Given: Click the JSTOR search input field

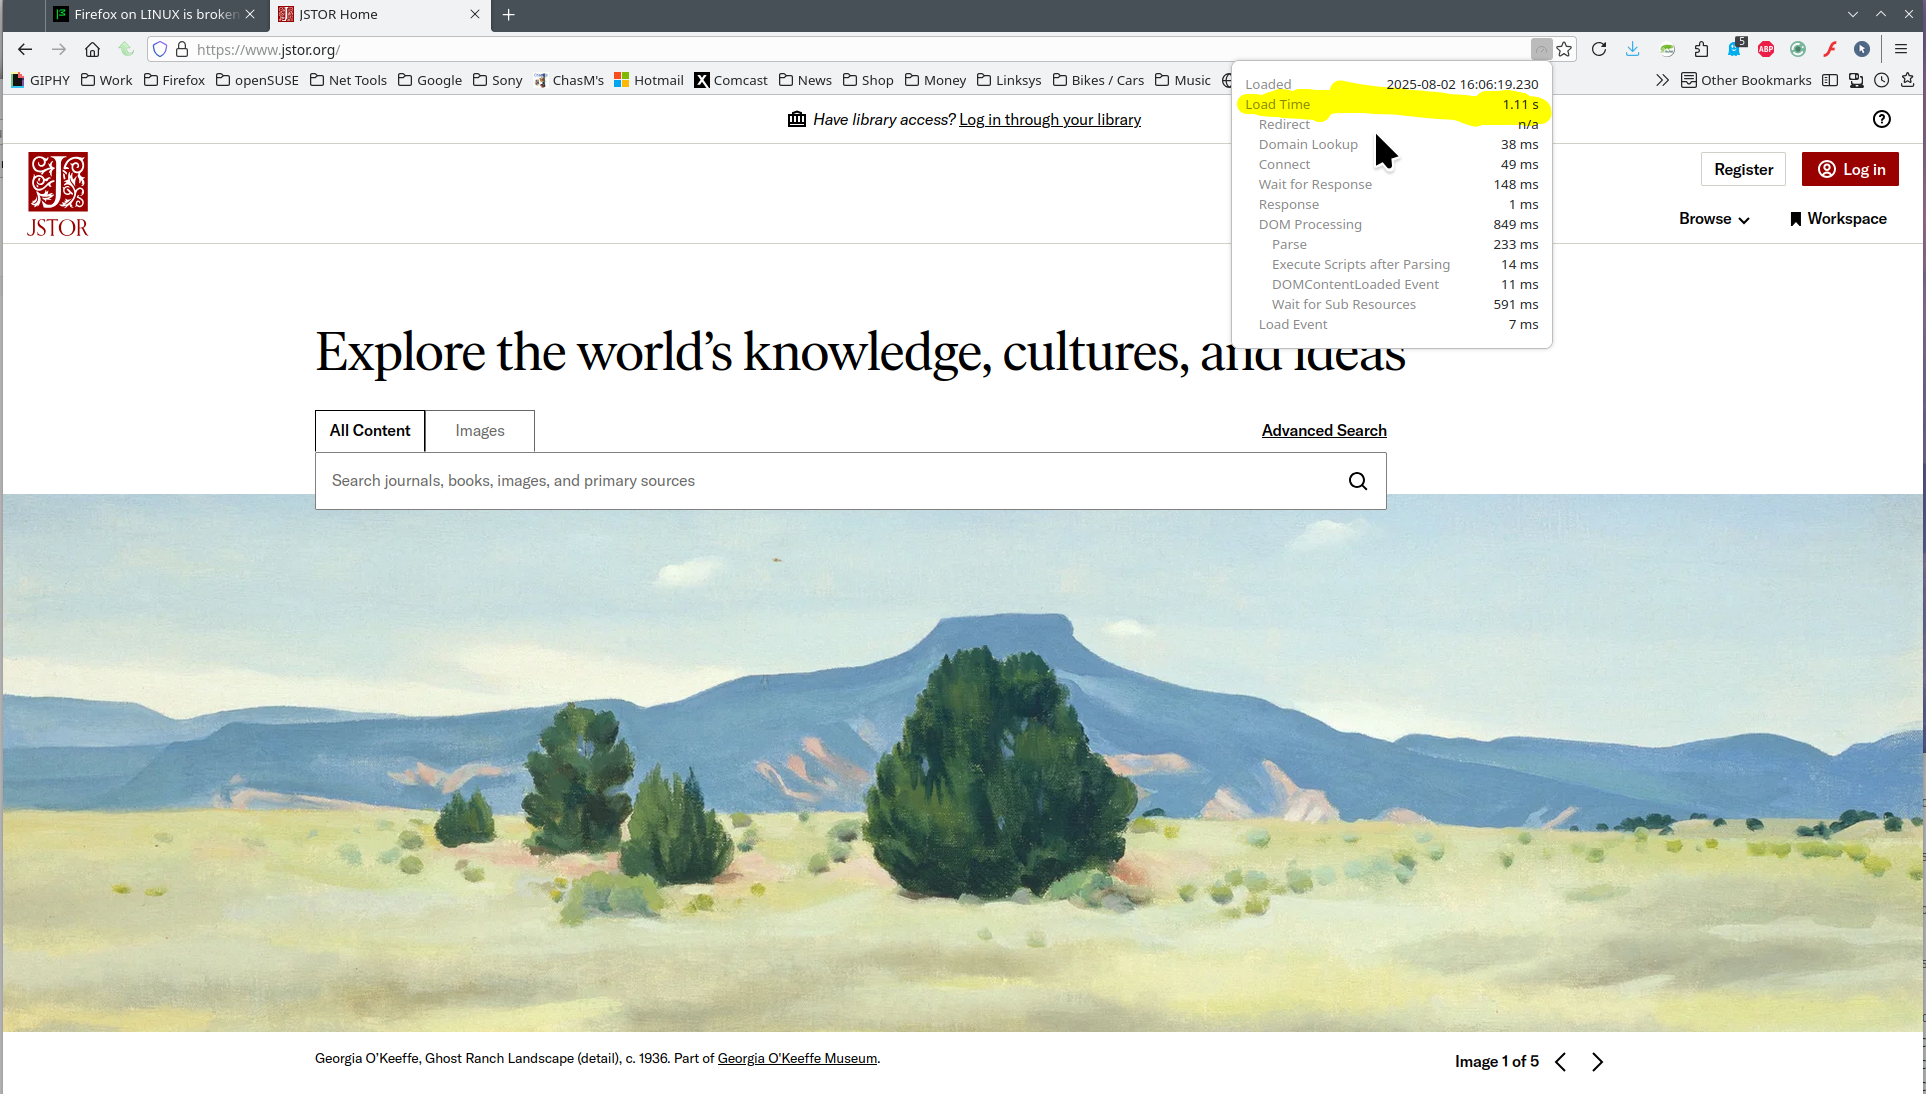Looking at the screenshot, I should [830, 481].
